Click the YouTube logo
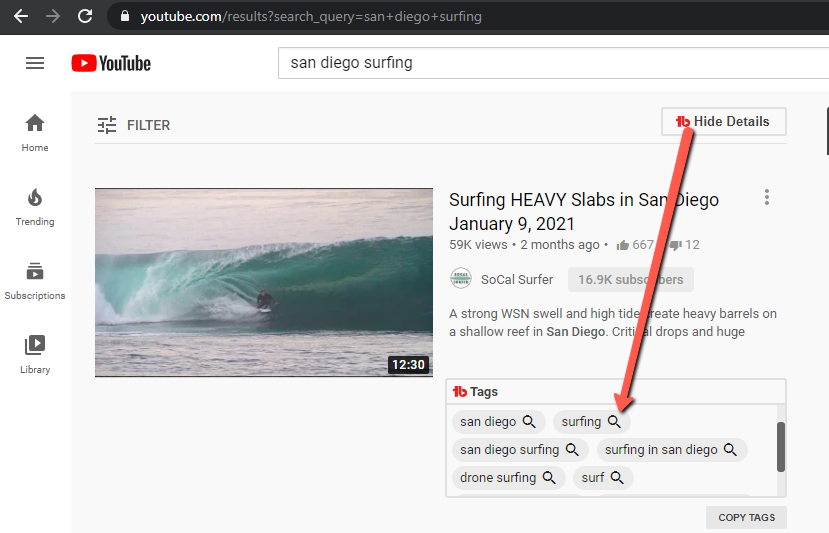Viewport: 829px width, 533px height. pyautogui.click(x=111, y=63)
